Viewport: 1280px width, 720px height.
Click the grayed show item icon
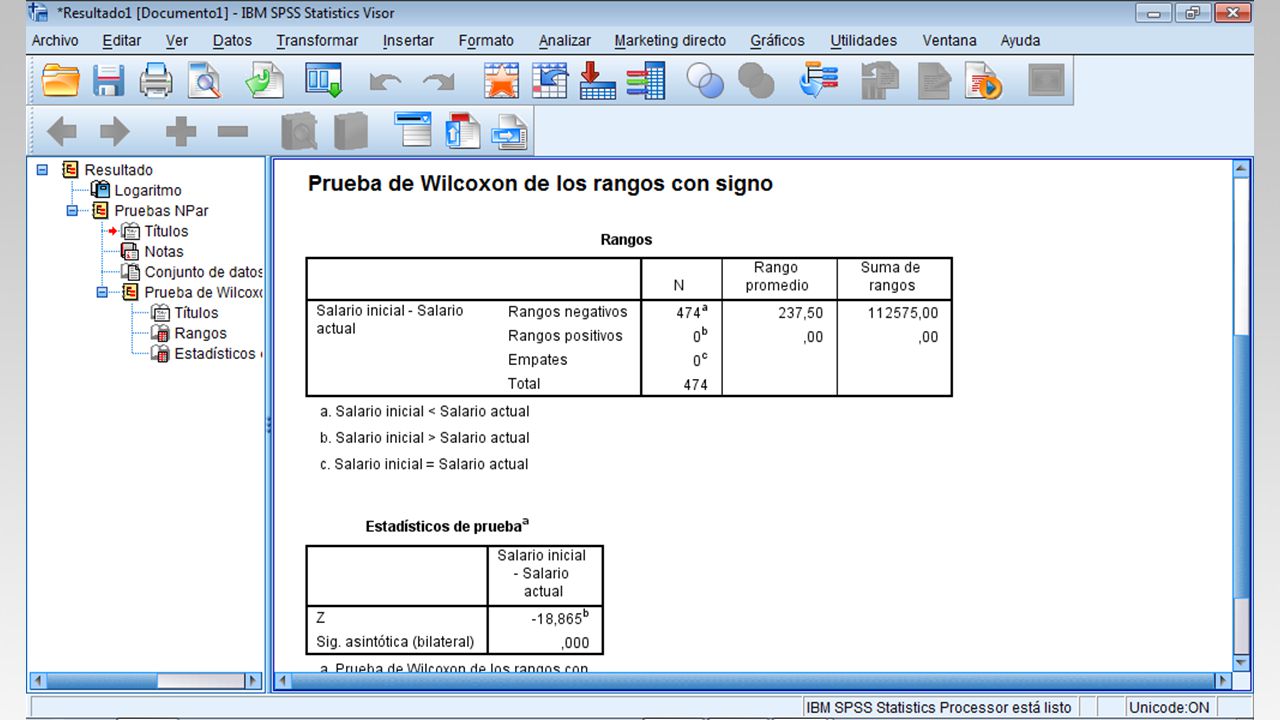pyautogui.click(x=298, y=131)
